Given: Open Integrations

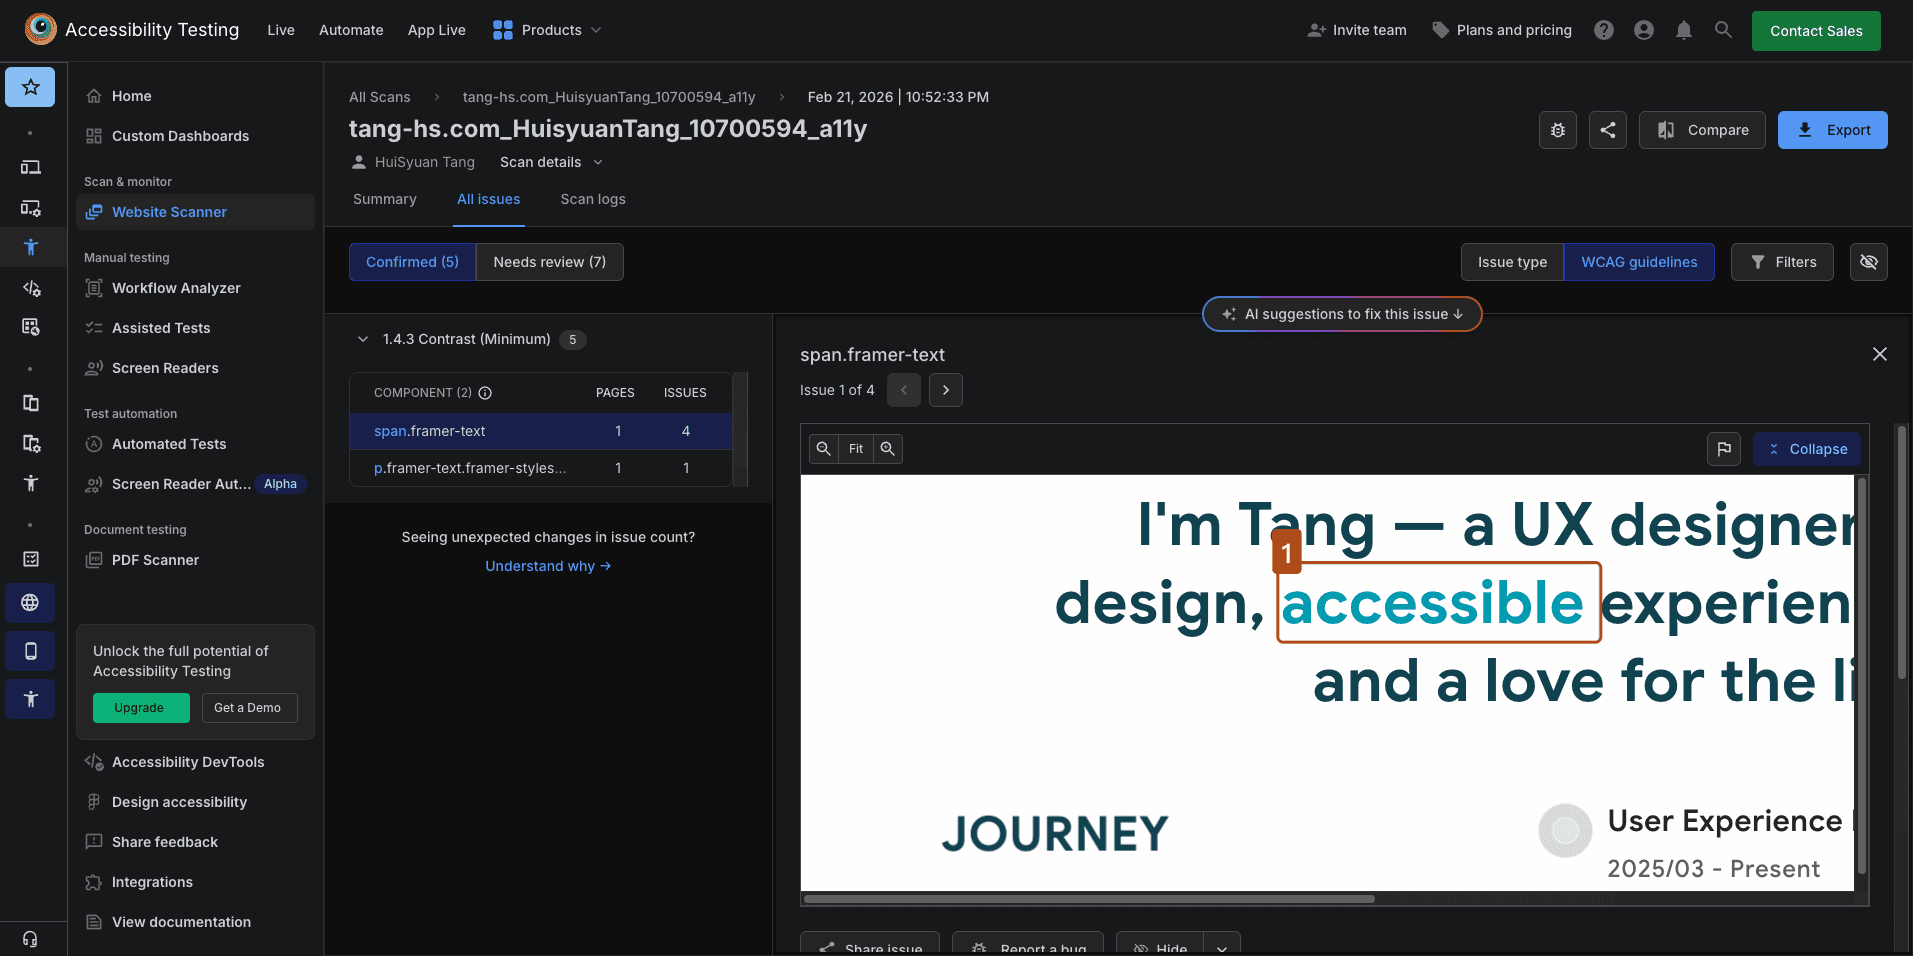Looking at the screenshot, I should (195, 882).
